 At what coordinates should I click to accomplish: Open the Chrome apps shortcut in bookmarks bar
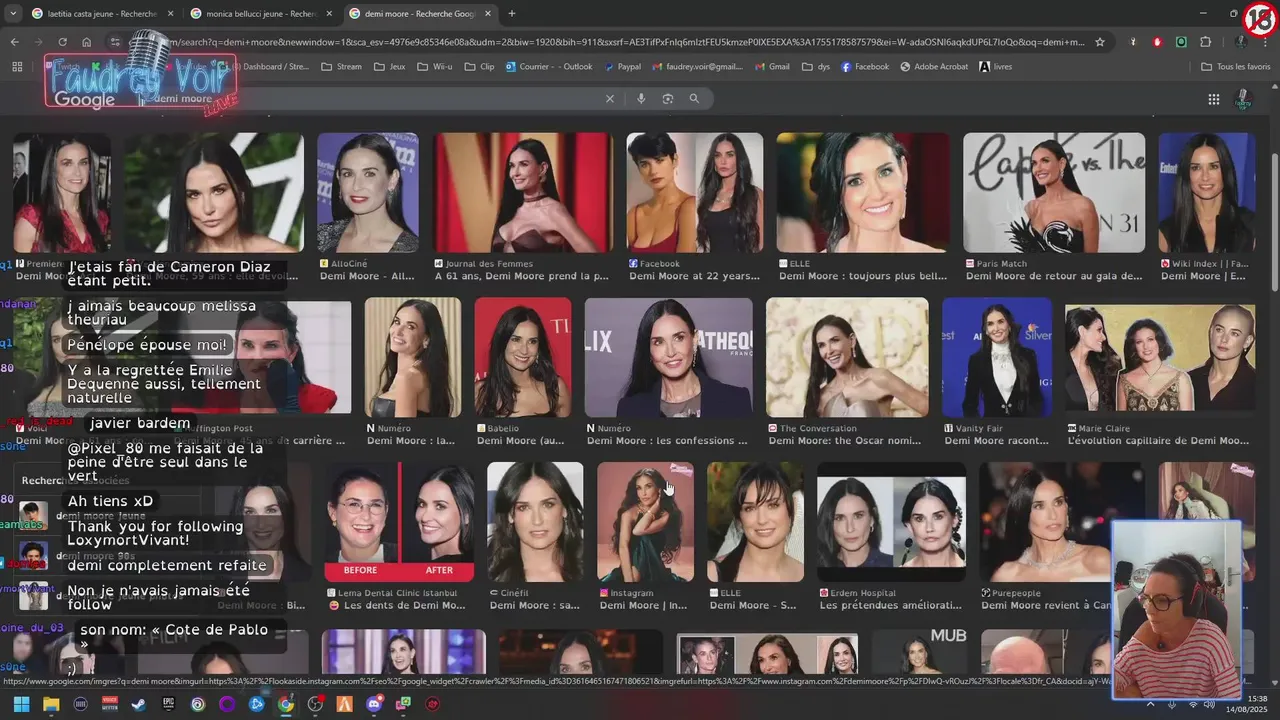[x=17, y=67]
